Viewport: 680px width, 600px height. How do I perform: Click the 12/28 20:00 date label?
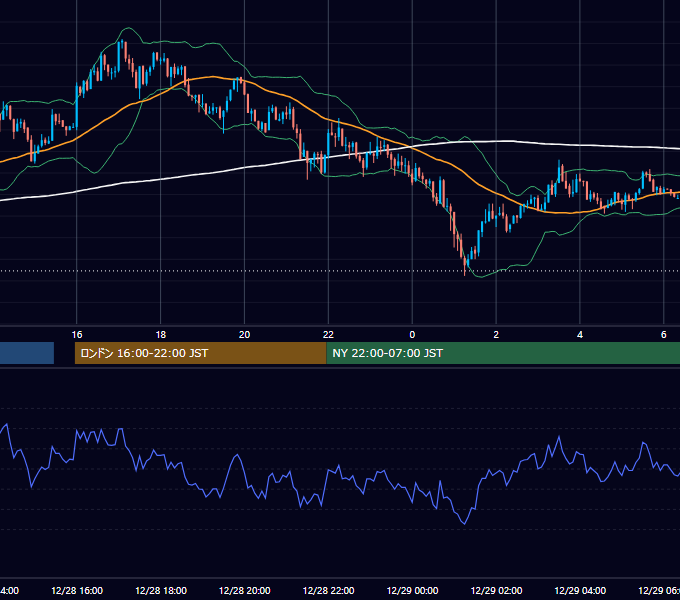(x=245, y=590)
